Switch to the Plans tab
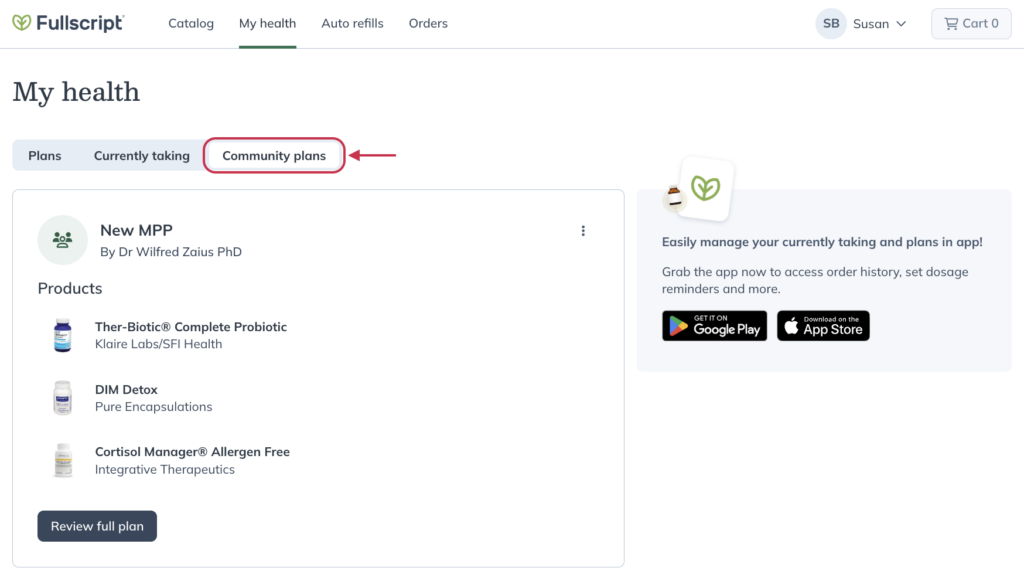Screen dimensions: 1024x578 44,155
